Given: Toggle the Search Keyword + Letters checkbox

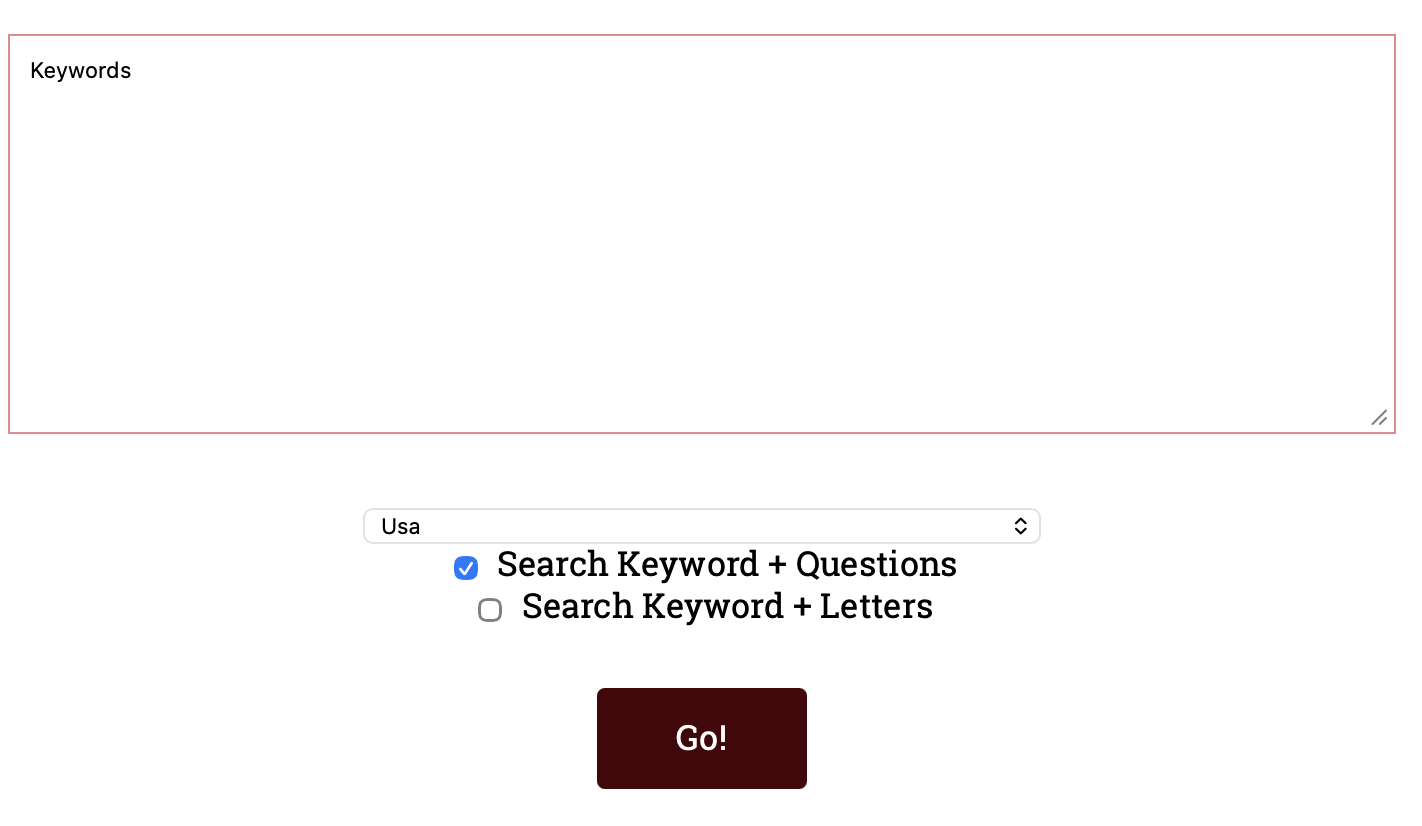Looking at the screenshot, I should point(490,610).
